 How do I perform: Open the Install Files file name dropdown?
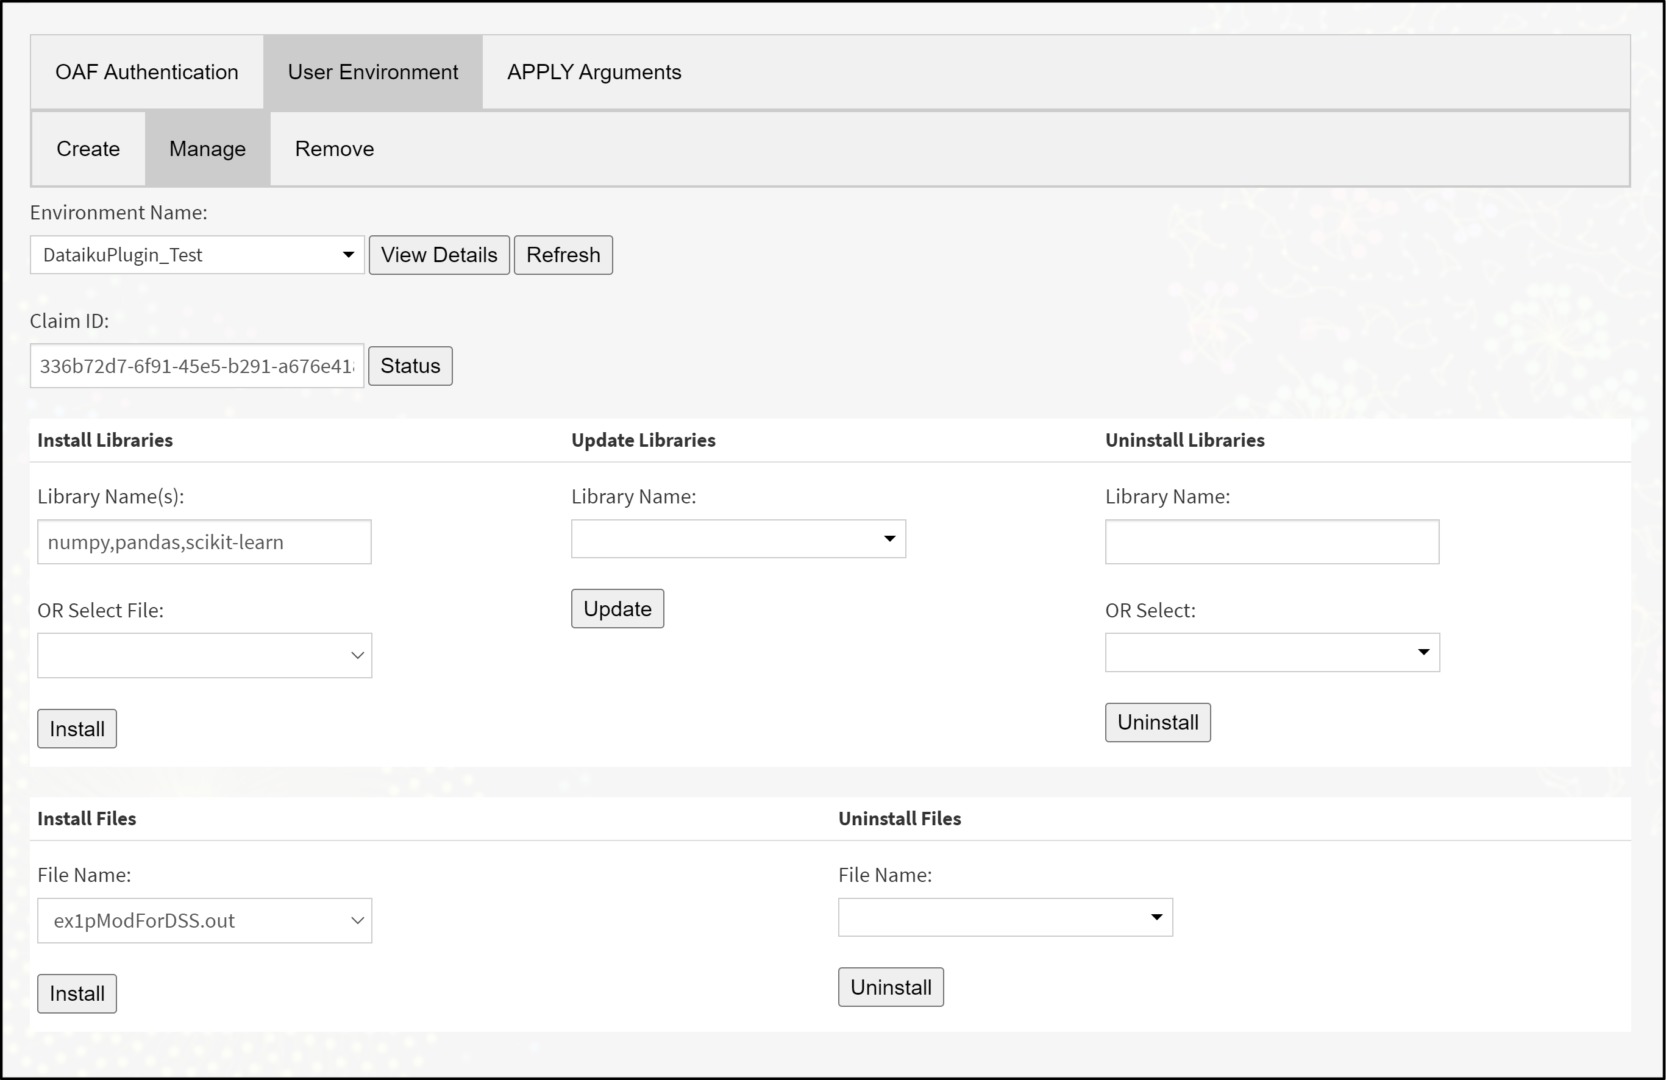point(357,920)
